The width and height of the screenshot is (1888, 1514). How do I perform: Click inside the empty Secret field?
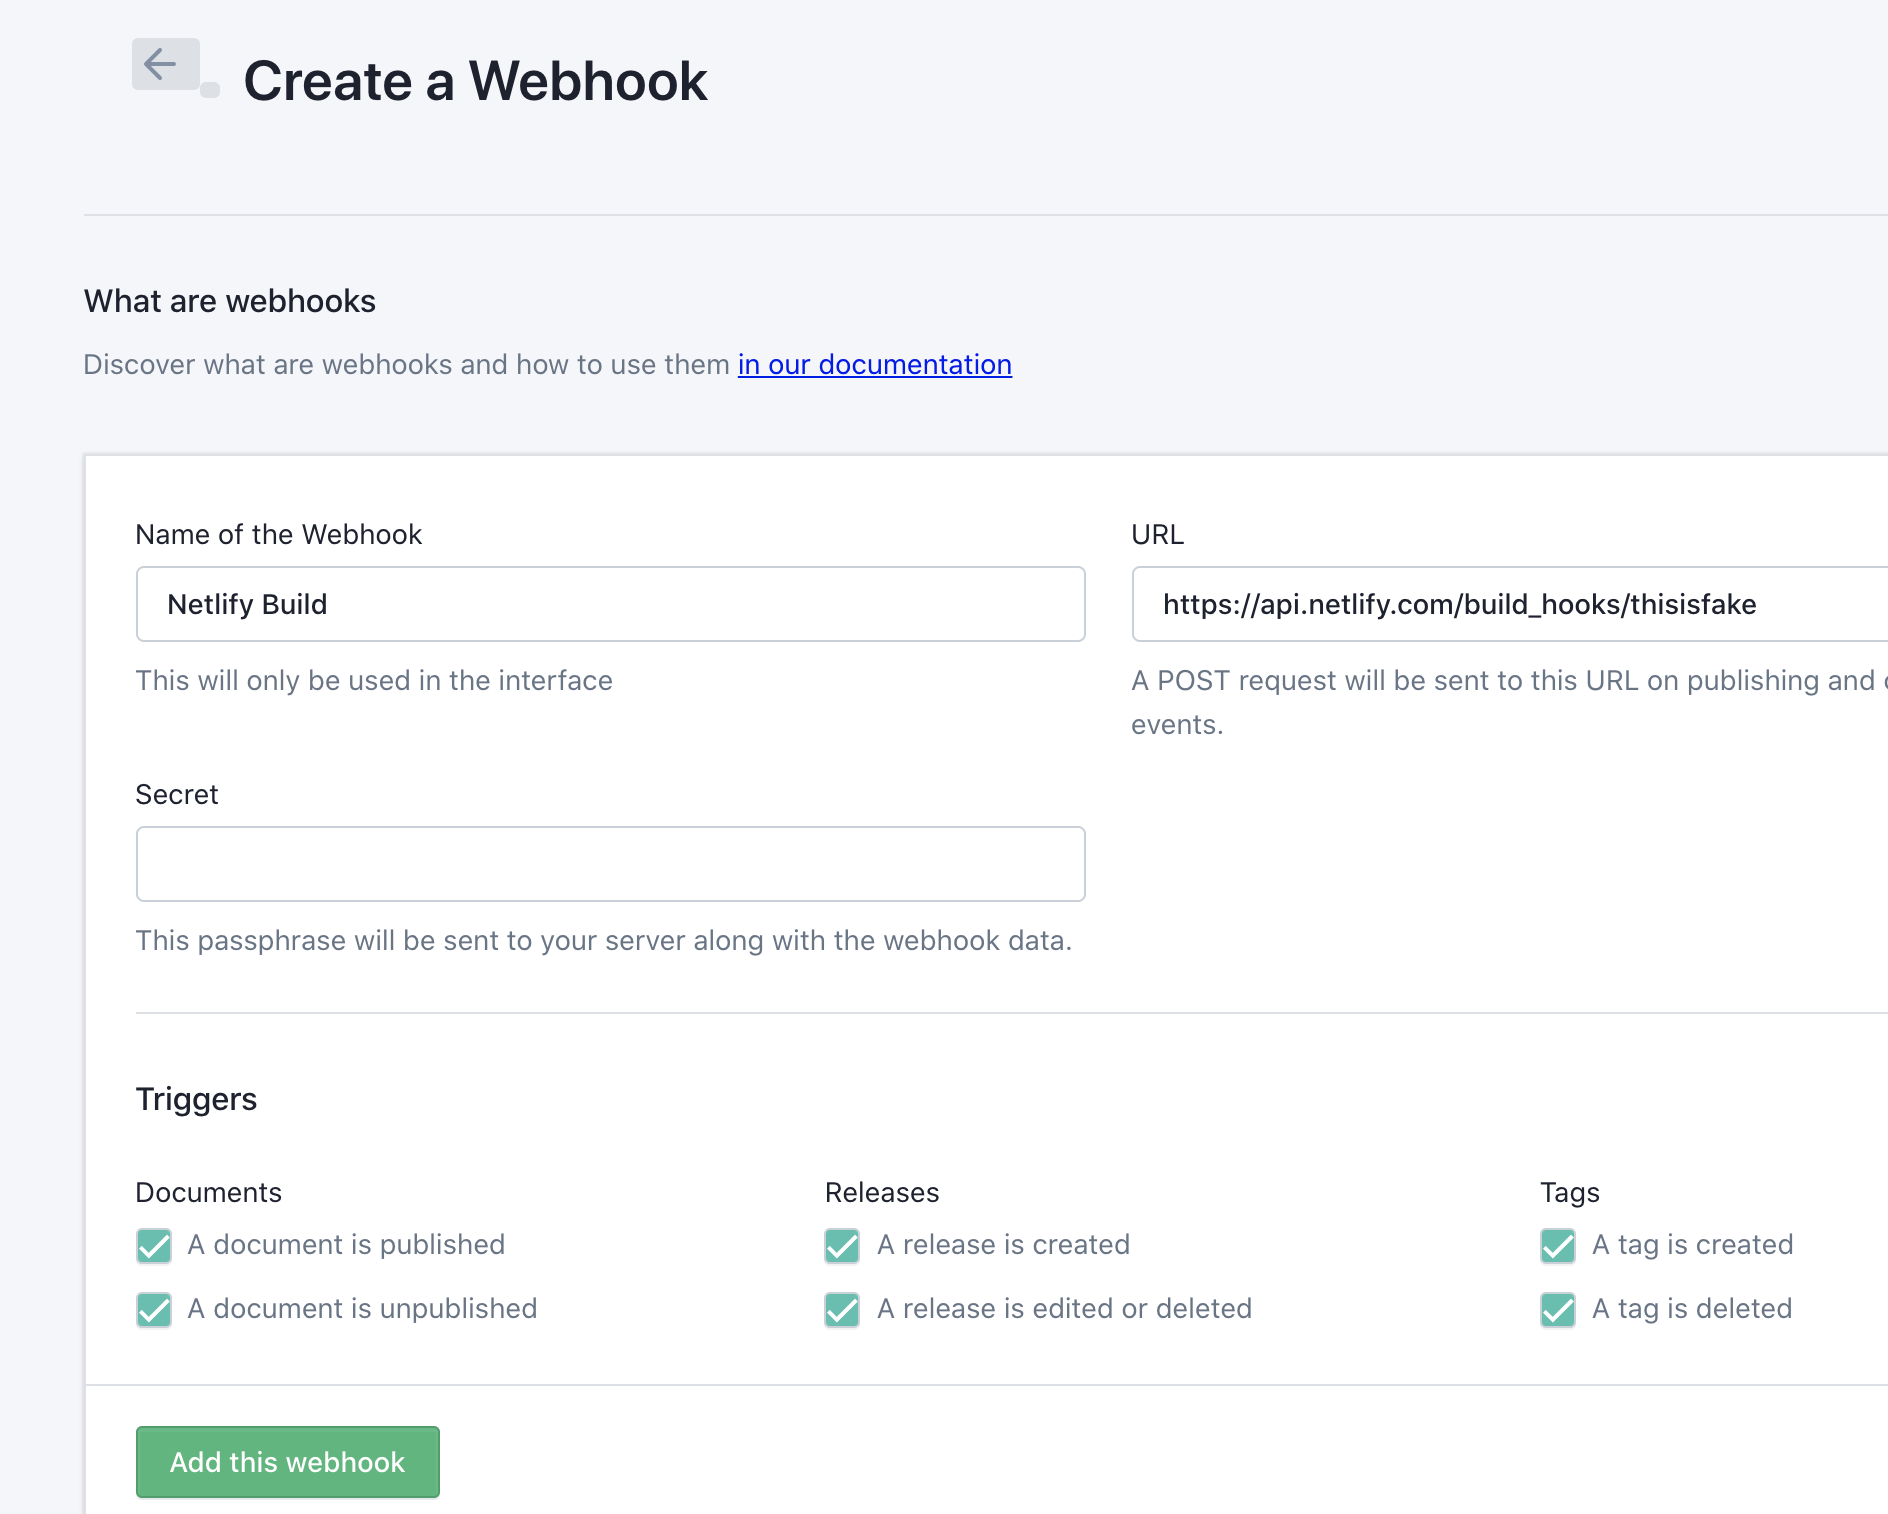(609, 863)
